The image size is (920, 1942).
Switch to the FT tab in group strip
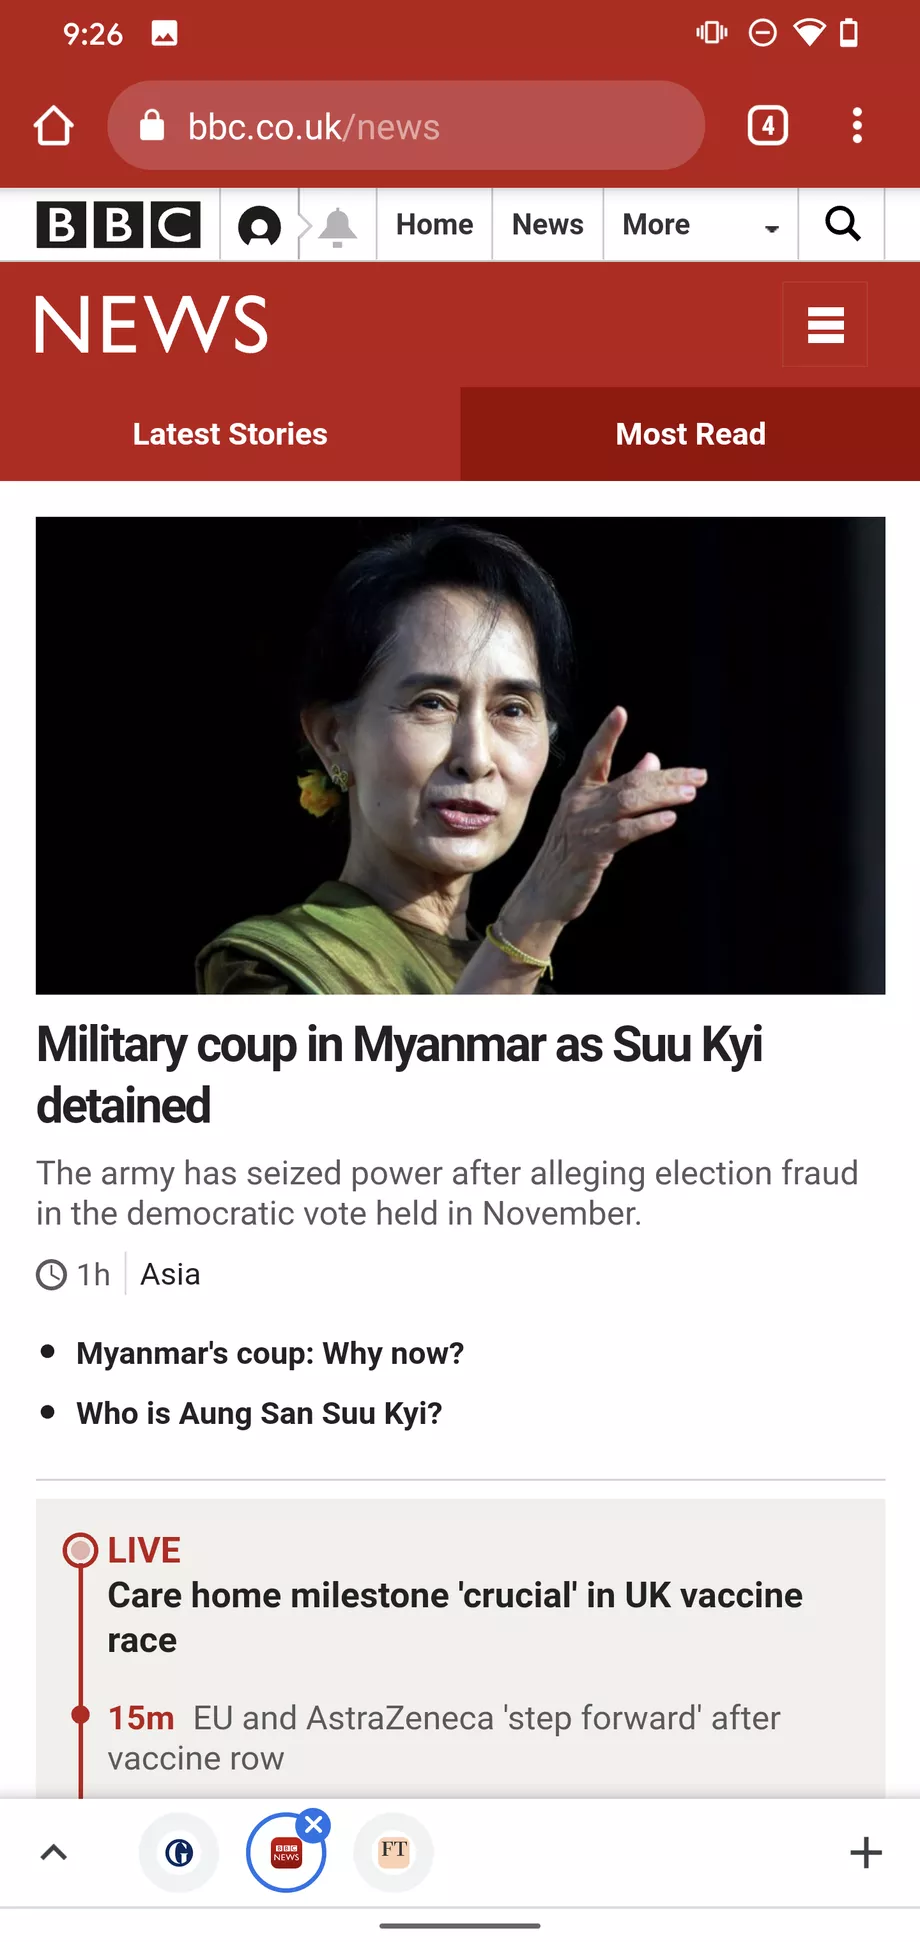click(394, 1852)
